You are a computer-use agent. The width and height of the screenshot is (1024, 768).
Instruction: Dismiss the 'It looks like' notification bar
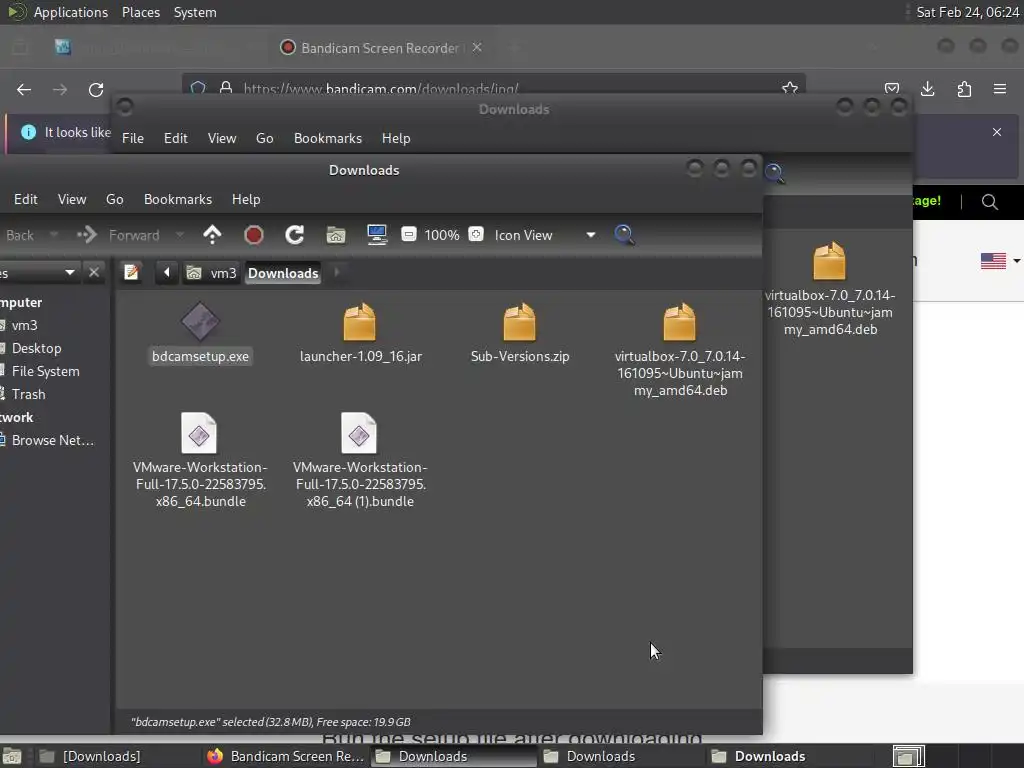click(997, 132)
